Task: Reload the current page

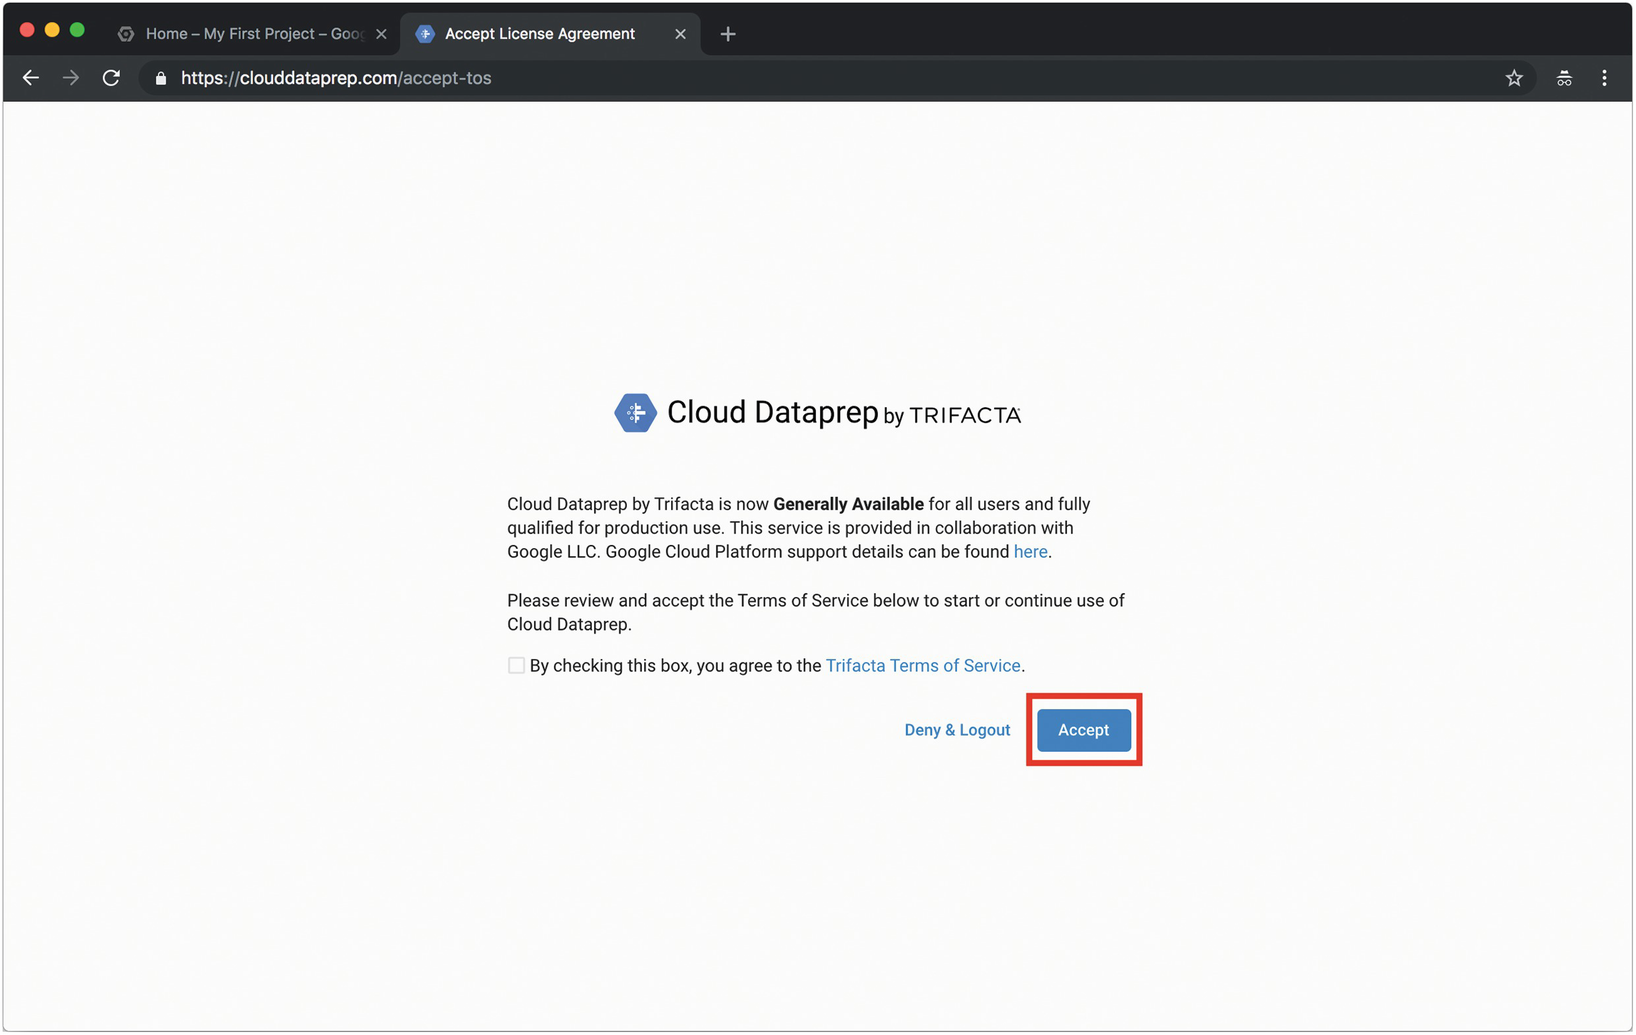Action: click(111, 78)
